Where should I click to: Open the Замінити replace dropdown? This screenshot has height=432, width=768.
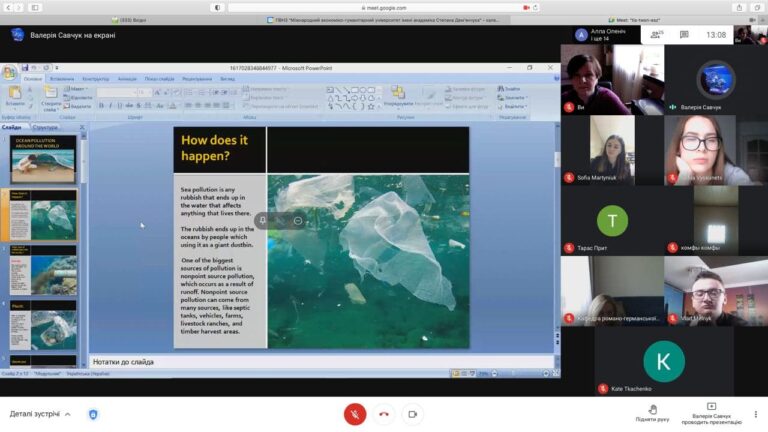point(512,97)
